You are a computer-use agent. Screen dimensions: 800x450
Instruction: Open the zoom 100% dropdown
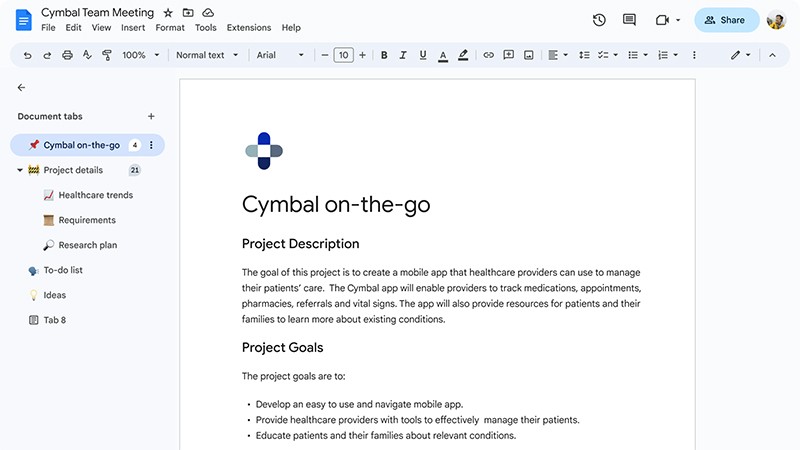click(139, 55)
